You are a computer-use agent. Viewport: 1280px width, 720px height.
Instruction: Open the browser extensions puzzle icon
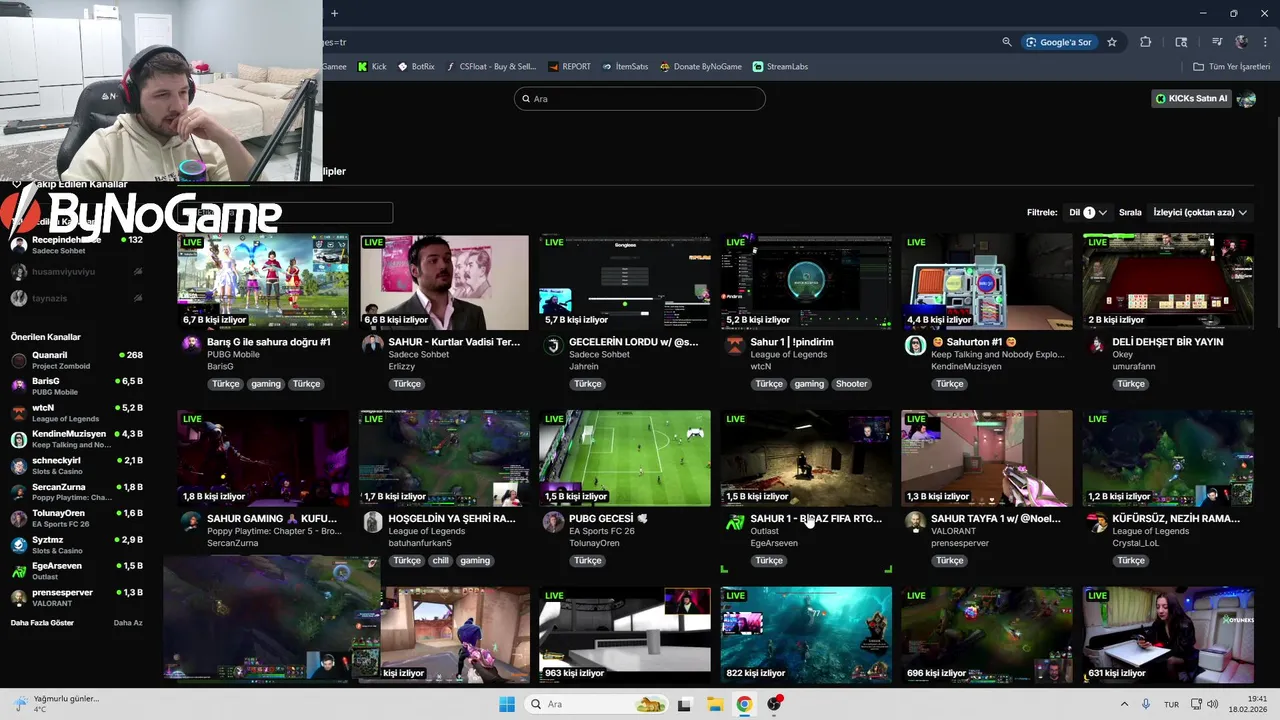tap(1146, 42)
